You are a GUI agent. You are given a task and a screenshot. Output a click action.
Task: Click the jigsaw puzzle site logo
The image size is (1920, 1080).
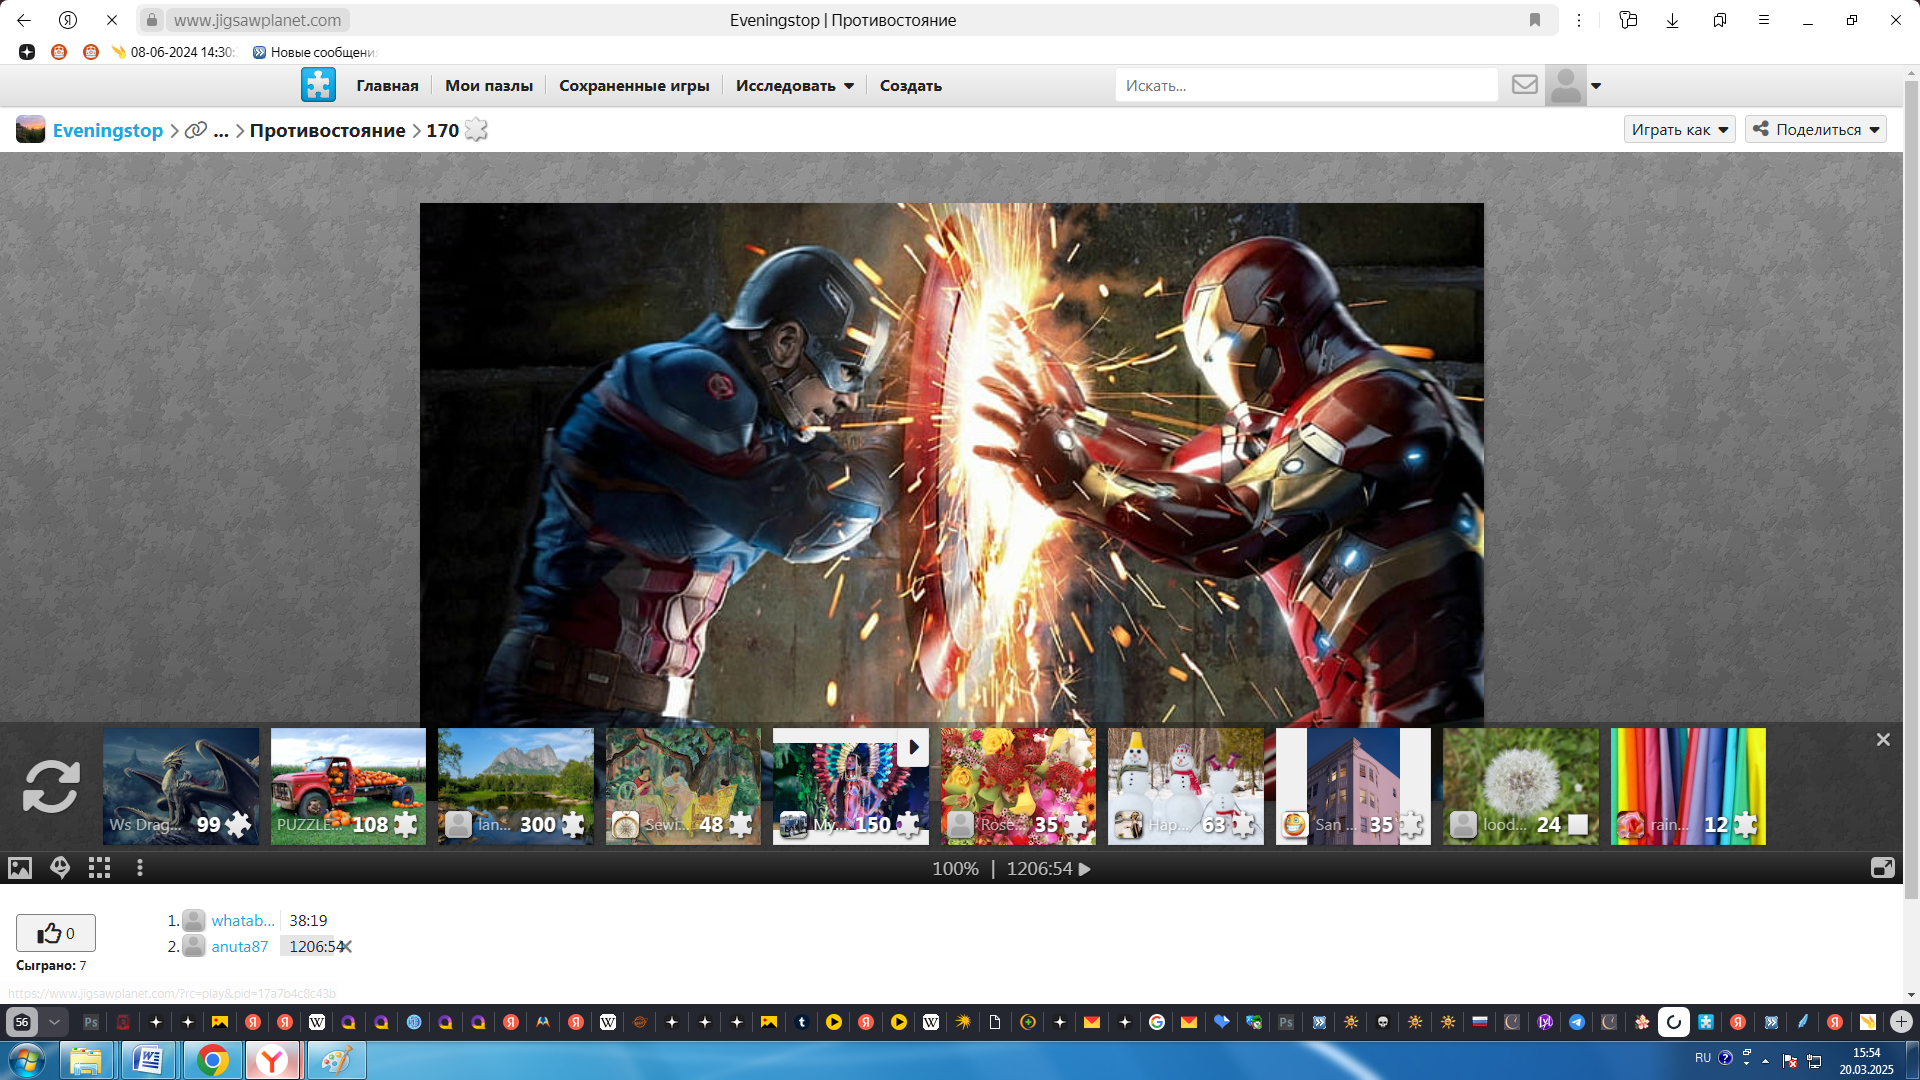coord(318,85)
